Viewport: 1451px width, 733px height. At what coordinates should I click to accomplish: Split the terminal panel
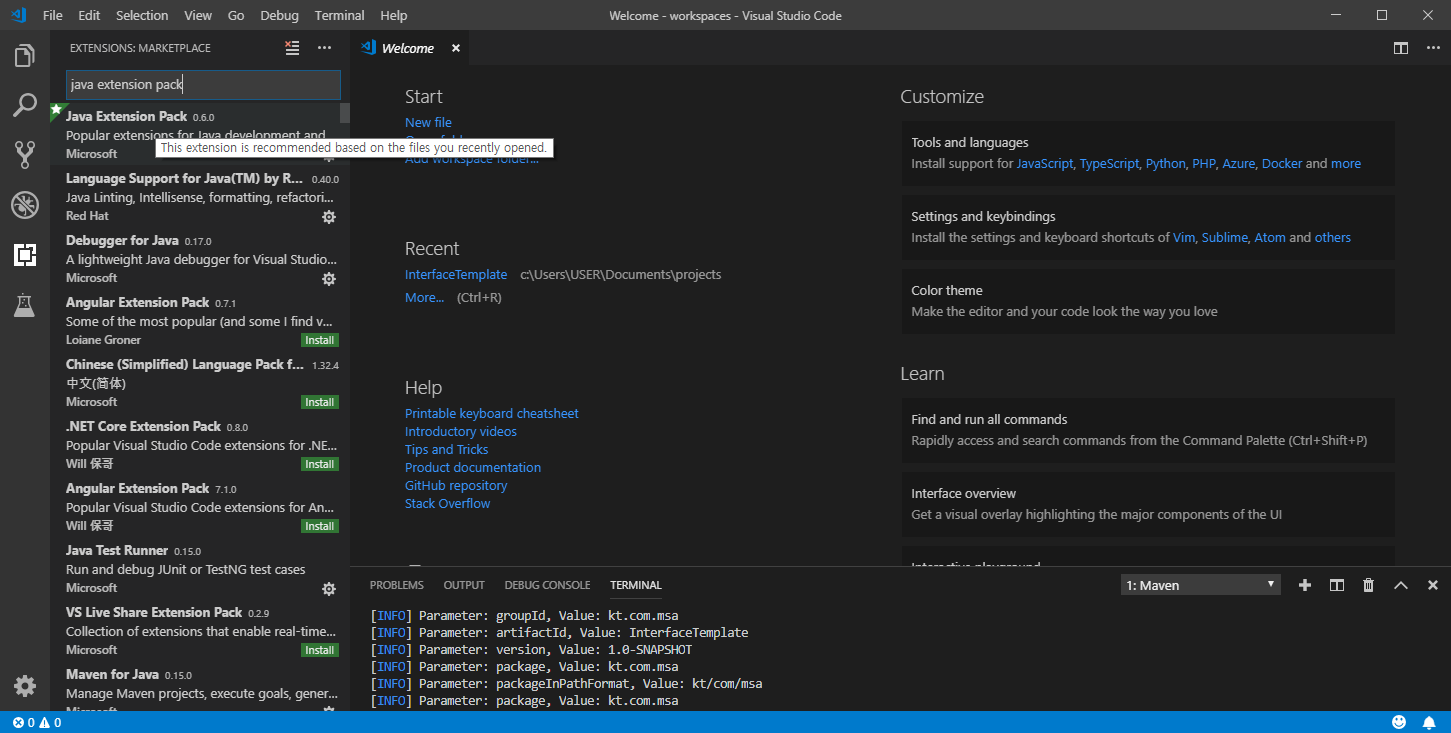coord(1336,585)
